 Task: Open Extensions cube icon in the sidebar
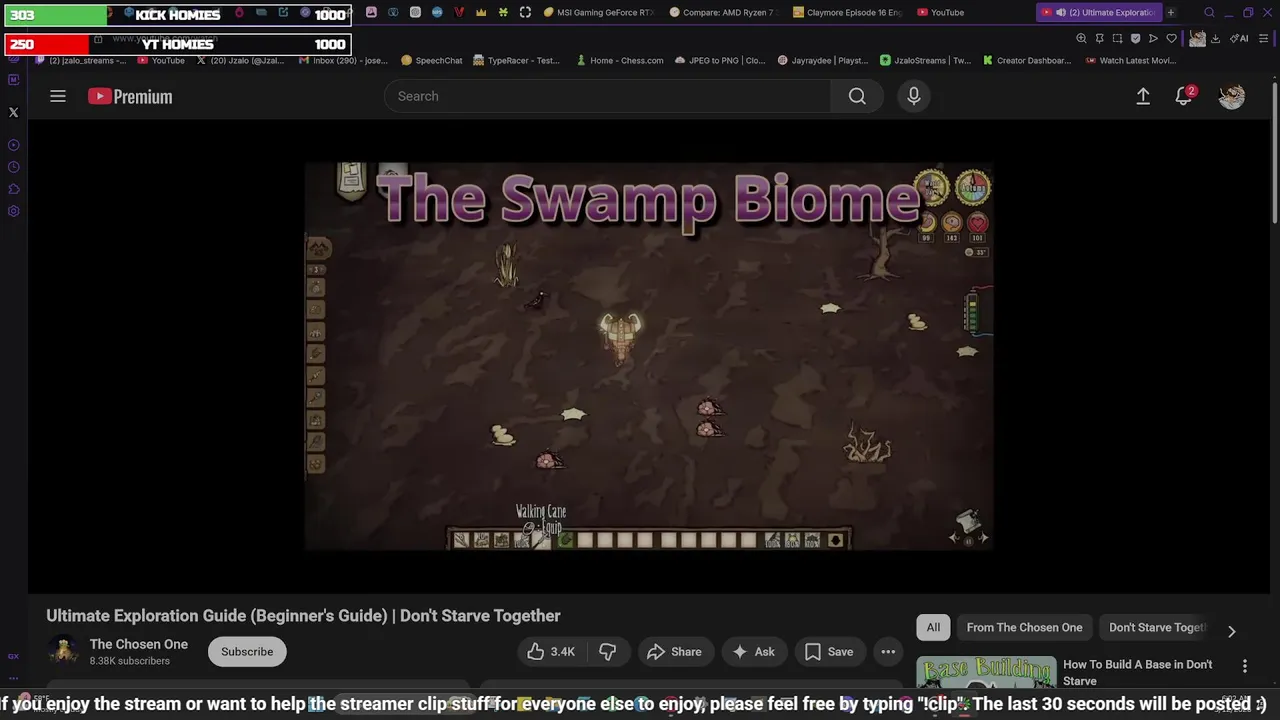coord(14,189)
